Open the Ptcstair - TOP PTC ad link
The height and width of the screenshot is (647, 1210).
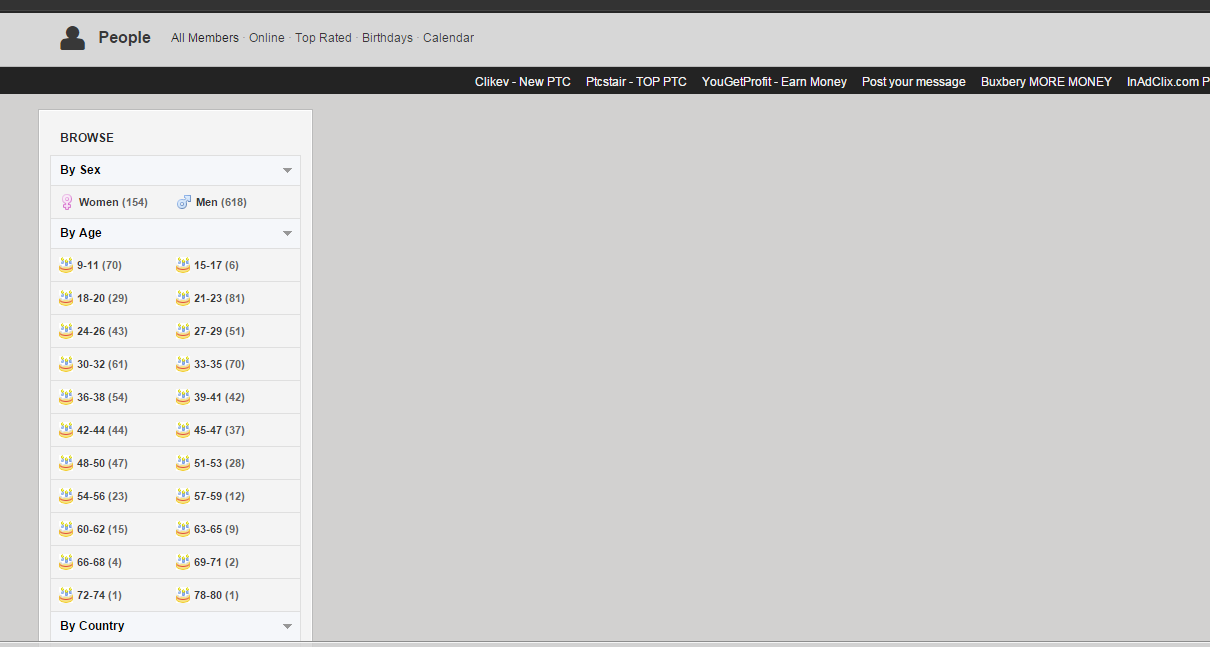[636, 82]
